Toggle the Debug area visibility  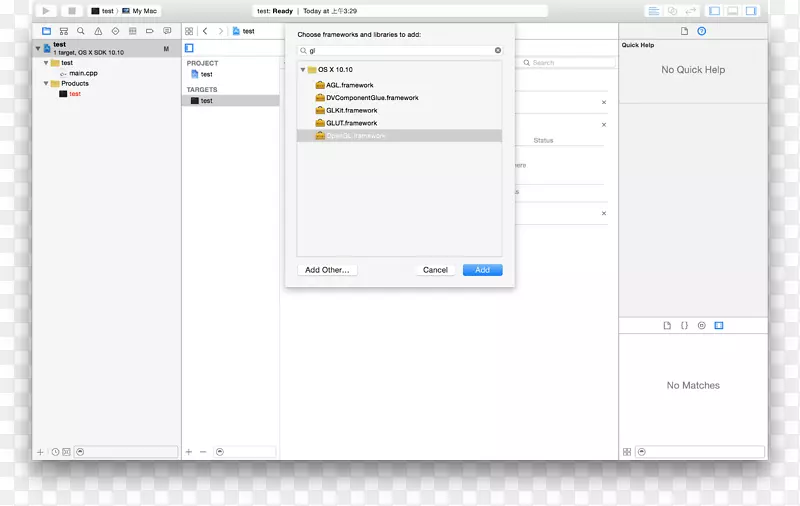coord(733,11)
